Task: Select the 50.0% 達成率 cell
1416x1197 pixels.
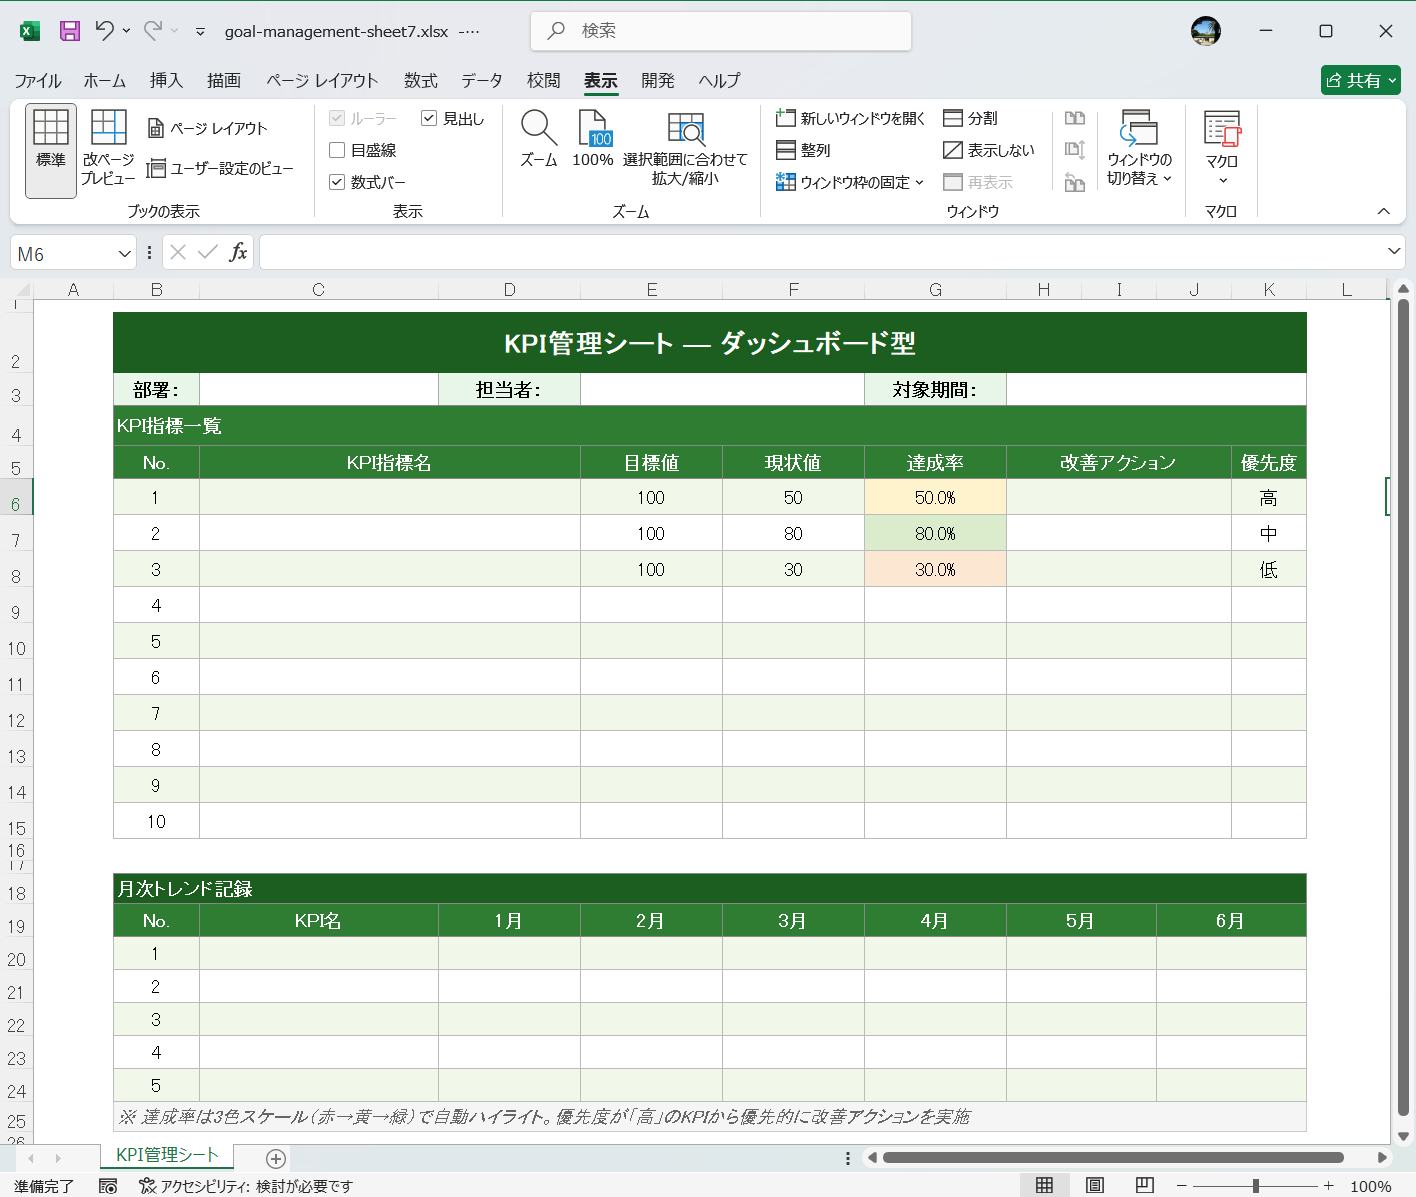Action: click(935, 497)
